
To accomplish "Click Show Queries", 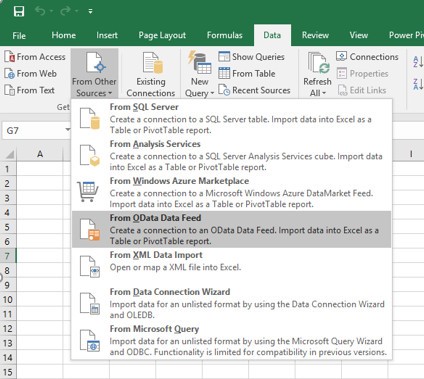I will tap(251, 57).
